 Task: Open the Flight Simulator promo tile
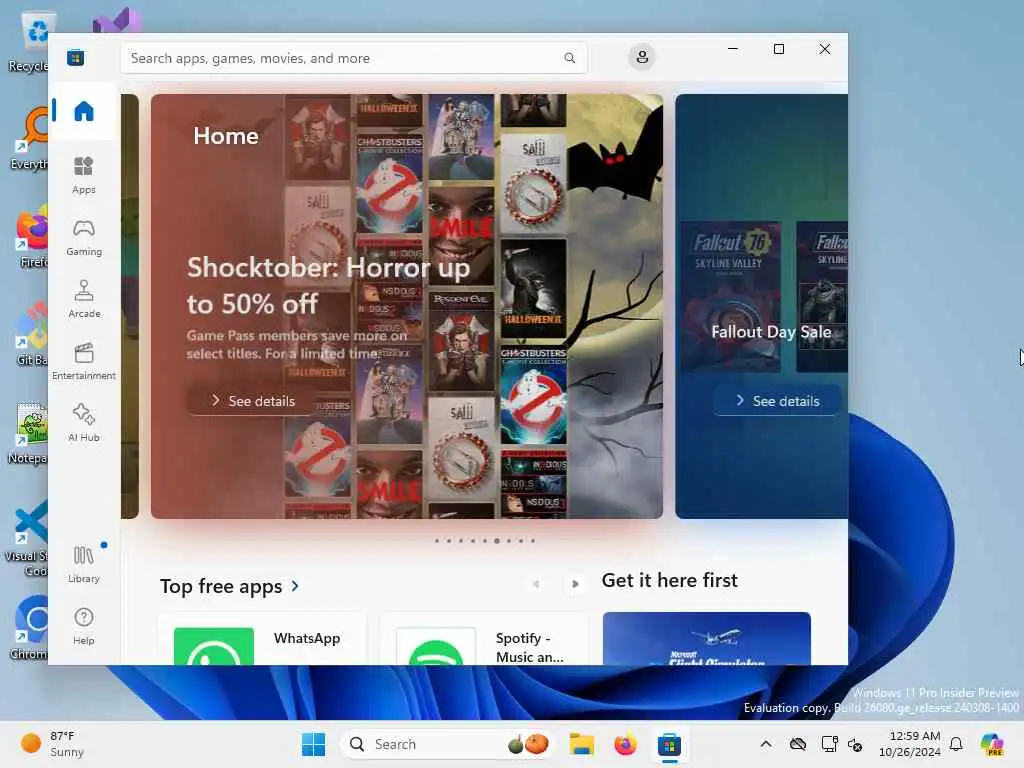(x=707, y=639)
